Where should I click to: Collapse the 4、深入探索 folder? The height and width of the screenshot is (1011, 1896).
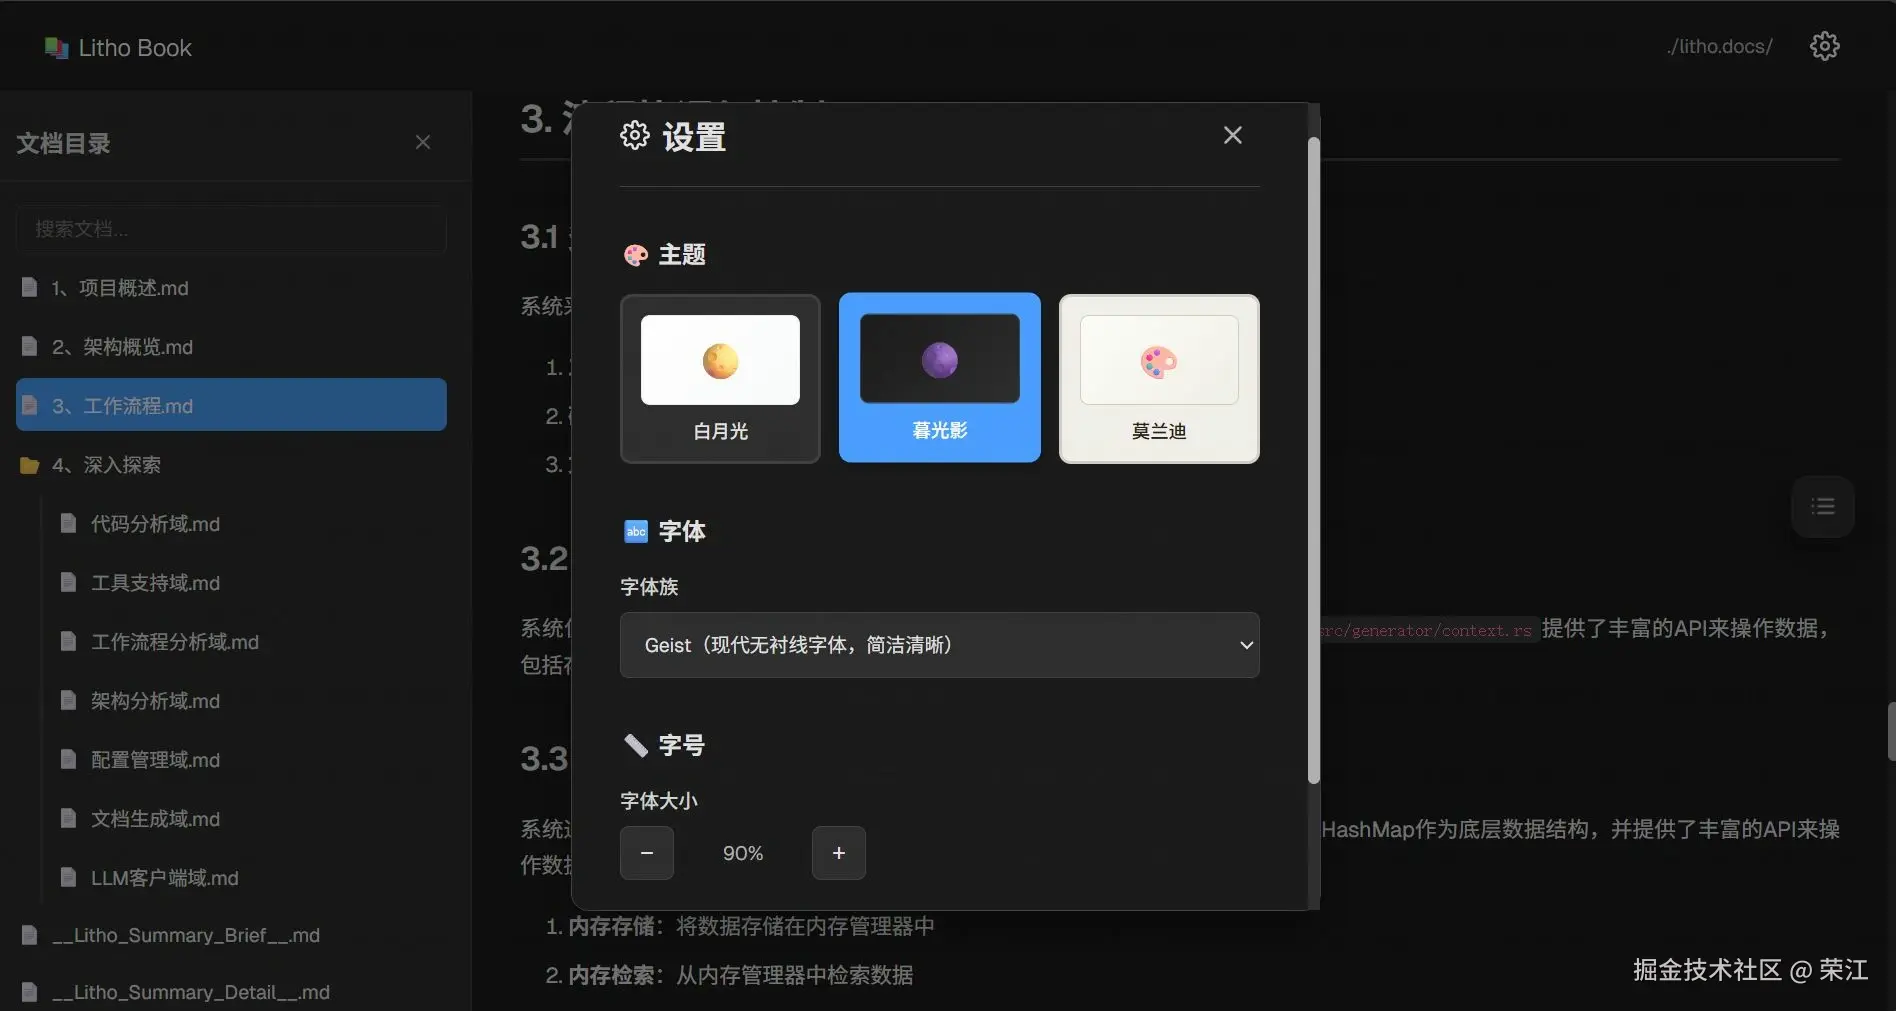pos(107,464)
